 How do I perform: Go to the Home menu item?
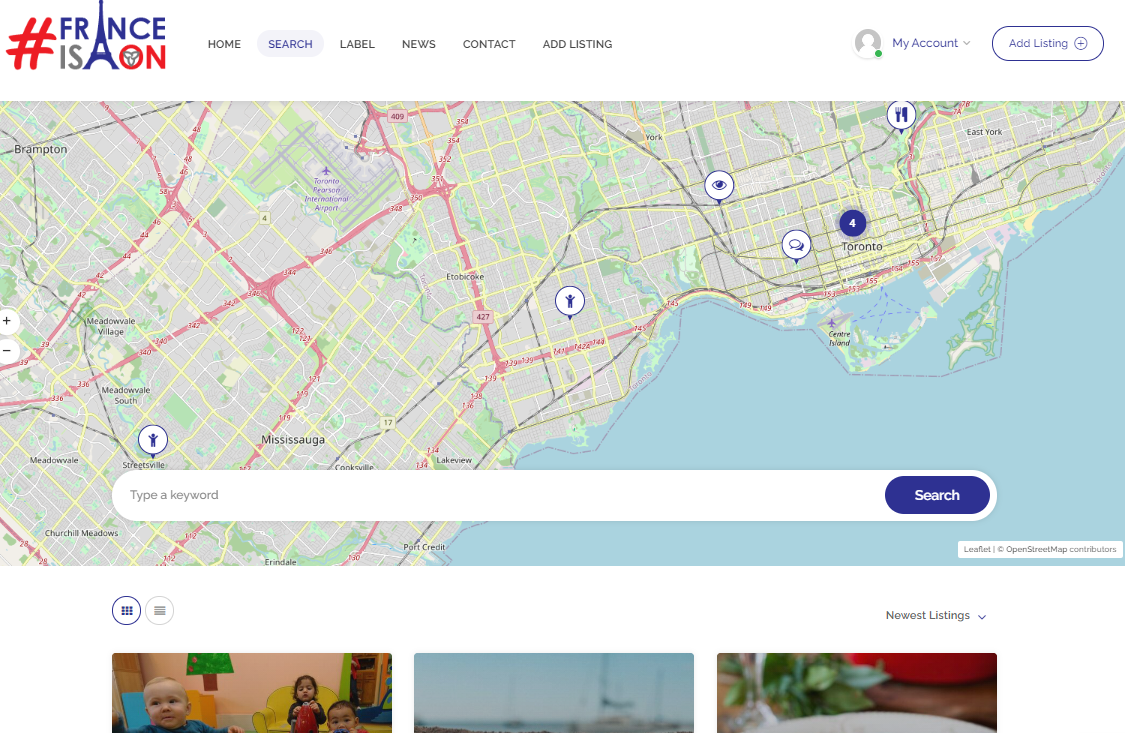(x=225, y=44)
